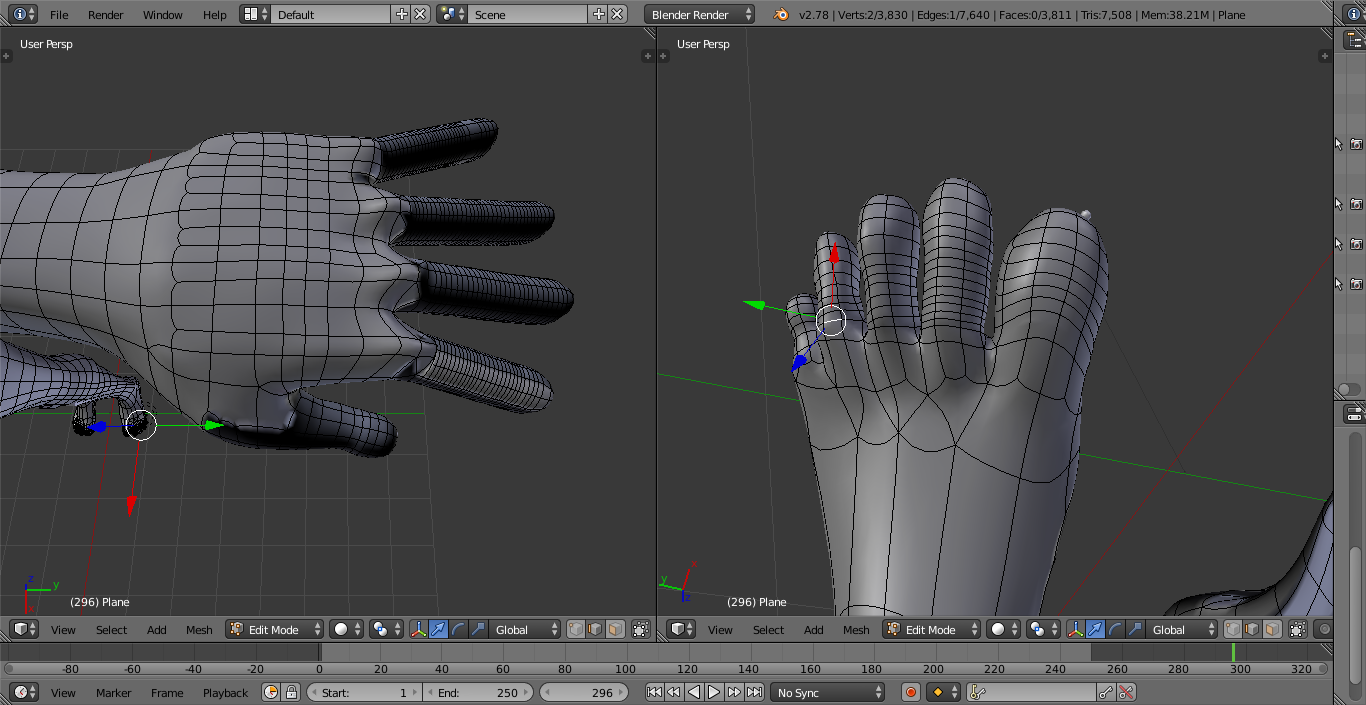
Task: Click the delete keyframes icon in timeline
Action: coord(1127,692)
